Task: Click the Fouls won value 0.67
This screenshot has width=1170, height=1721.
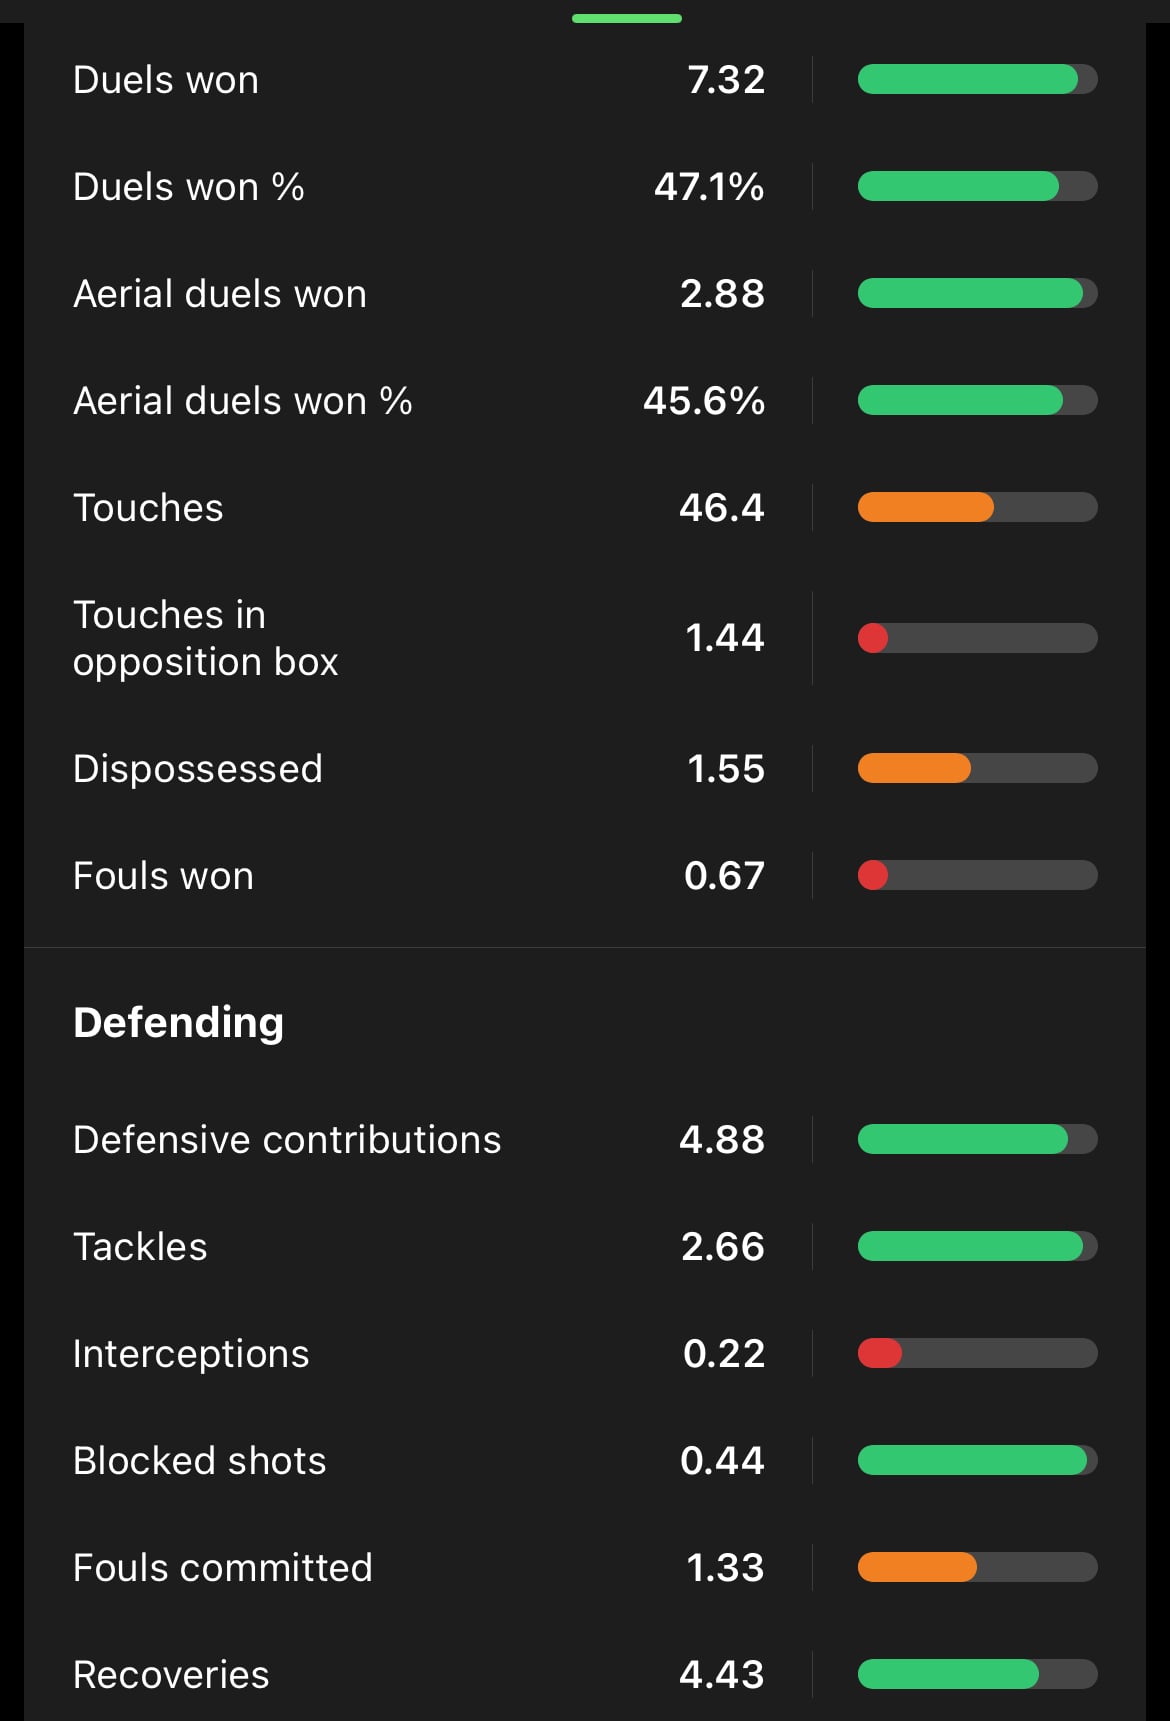Action: click(724, 876)
